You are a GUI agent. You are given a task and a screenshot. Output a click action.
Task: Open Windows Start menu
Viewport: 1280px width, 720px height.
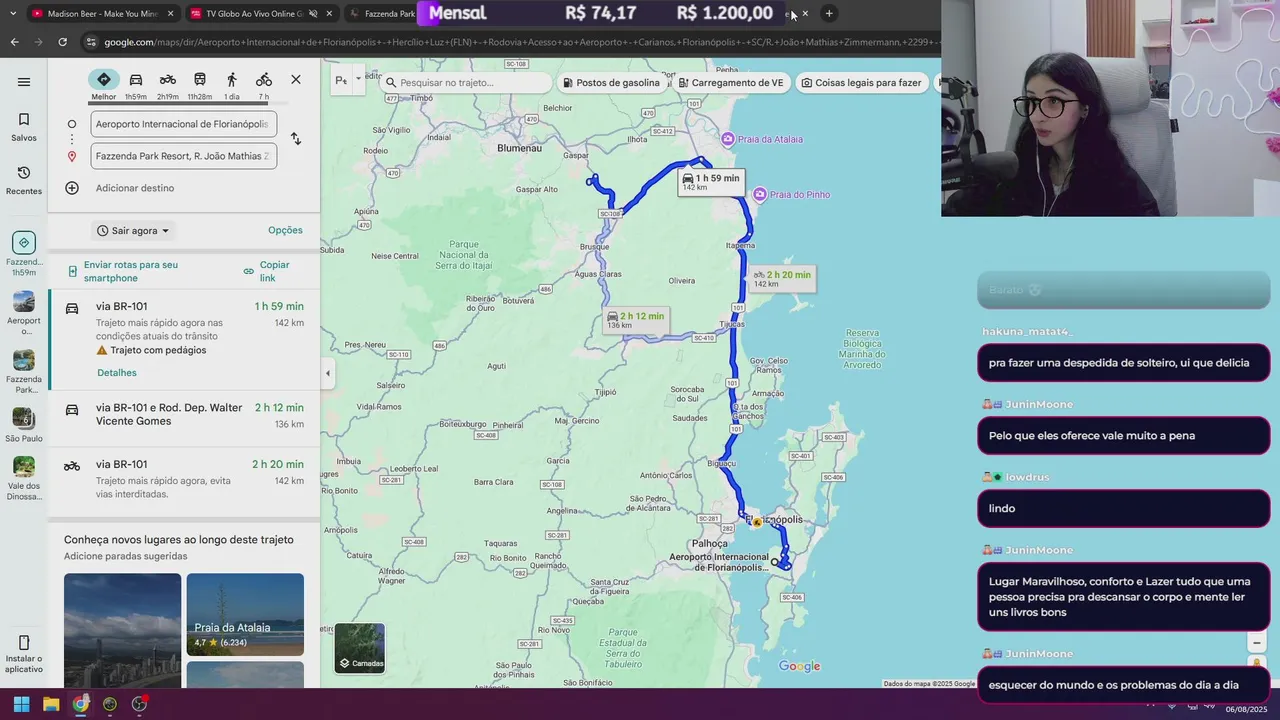[x=21, y=704]
